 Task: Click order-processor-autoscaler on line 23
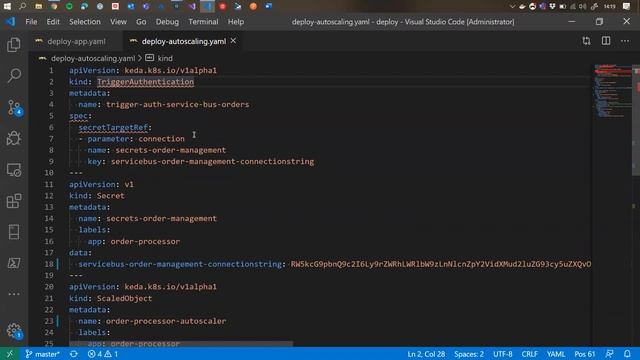(x=166, y=321)
